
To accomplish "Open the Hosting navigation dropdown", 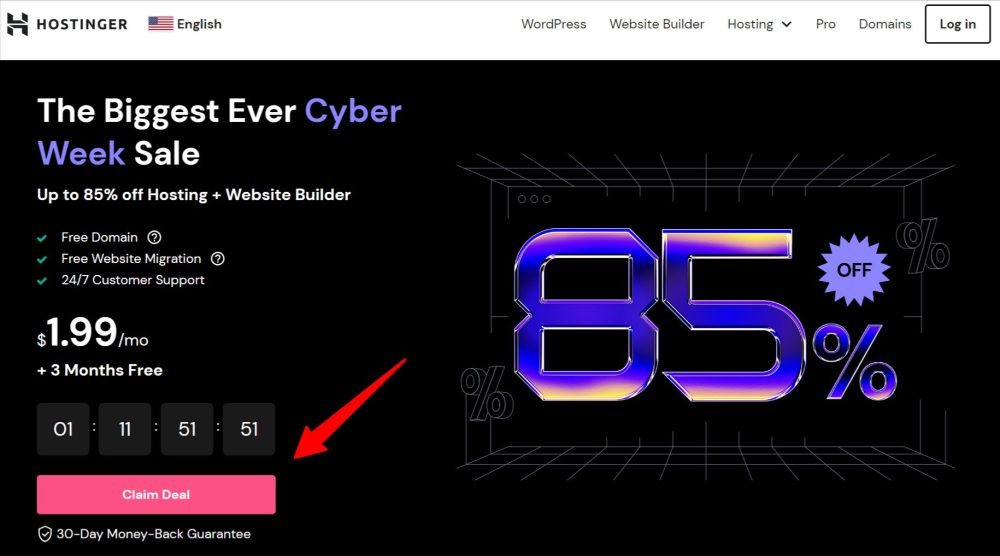I will [x=759, y=24].
